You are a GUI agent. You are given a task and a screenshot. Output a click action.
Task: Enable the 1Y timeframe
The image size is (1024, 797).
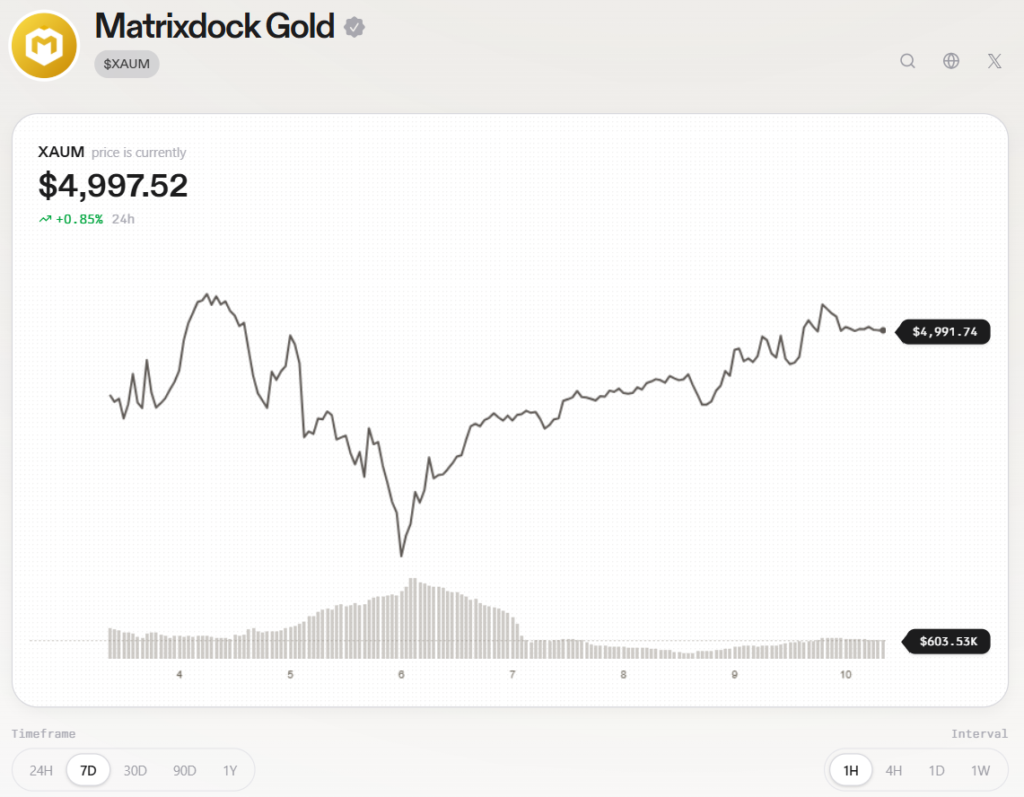point(230,770)
